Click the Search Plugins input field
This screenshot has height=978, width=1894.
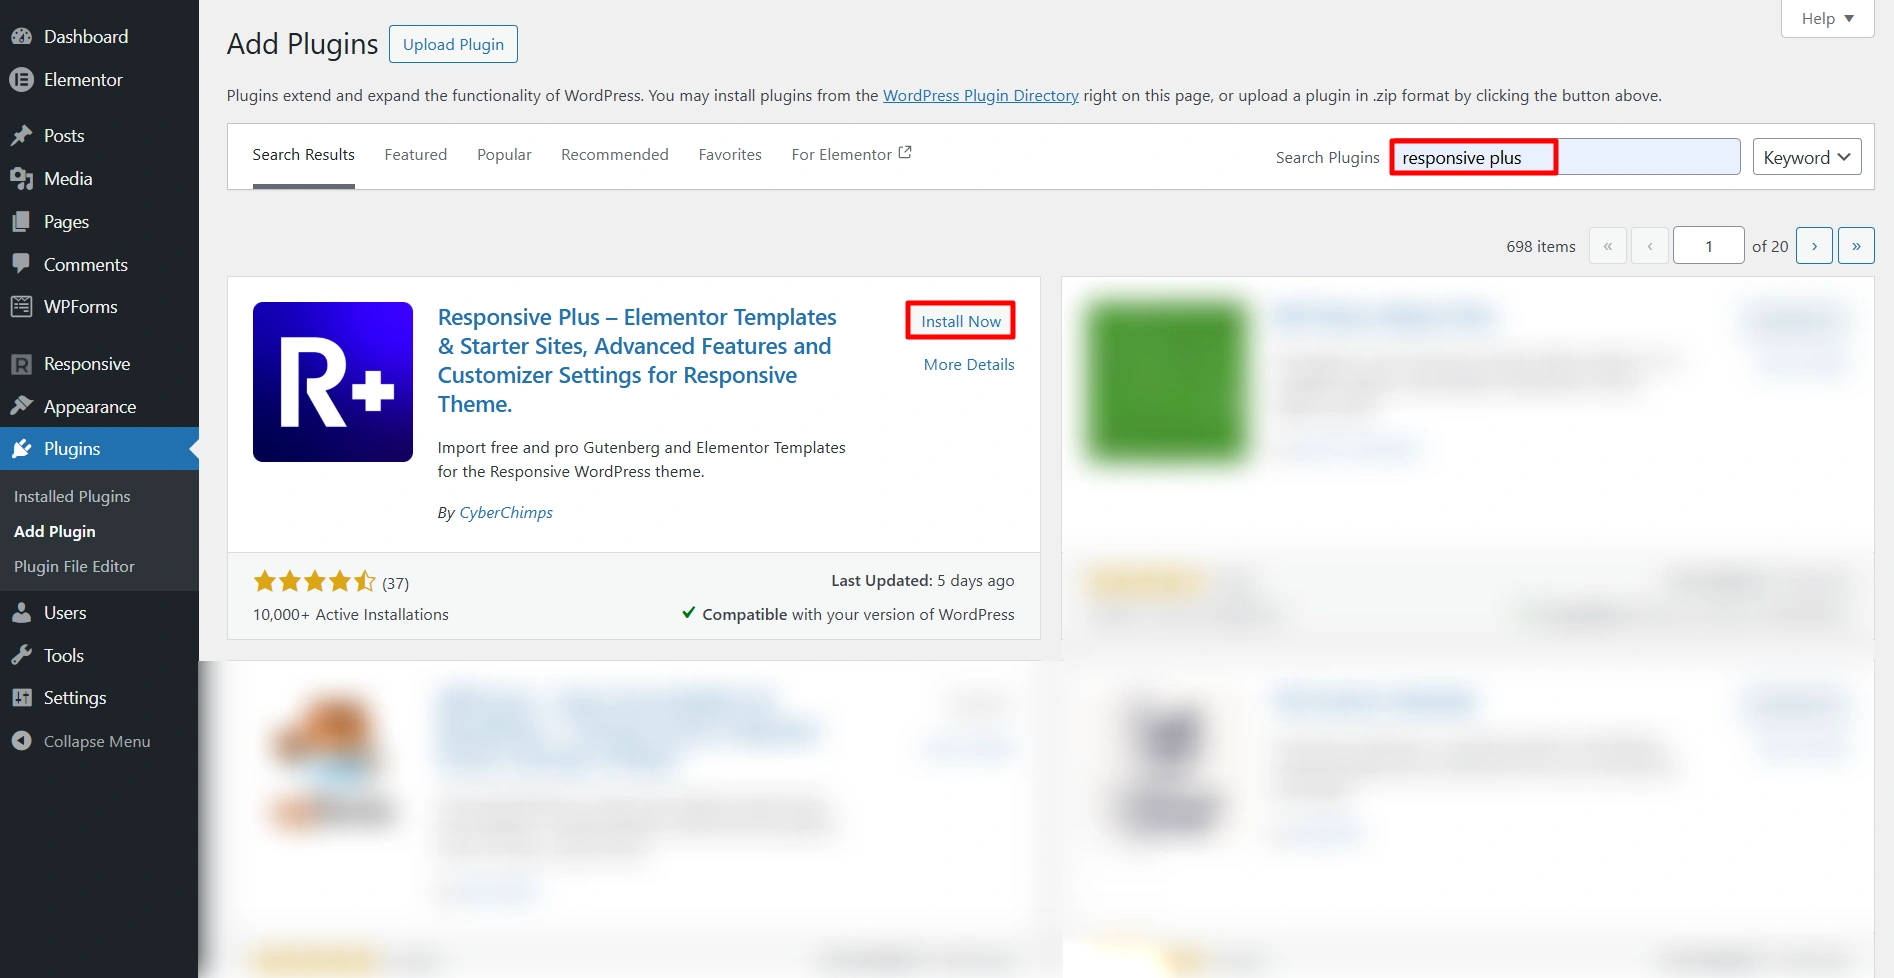coord(1565,157)
